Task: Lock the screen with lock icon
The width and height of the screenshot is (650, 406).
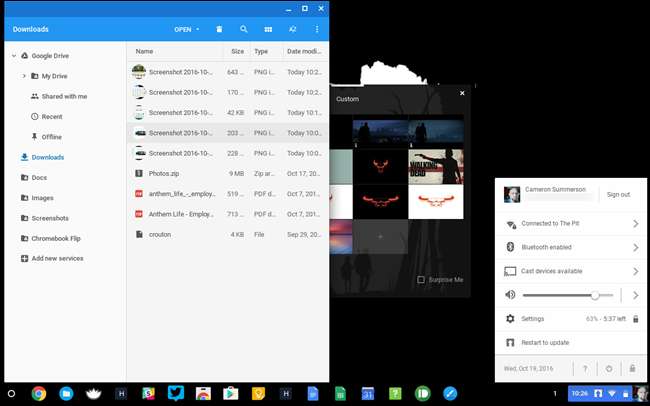Action: coord(632,368)
